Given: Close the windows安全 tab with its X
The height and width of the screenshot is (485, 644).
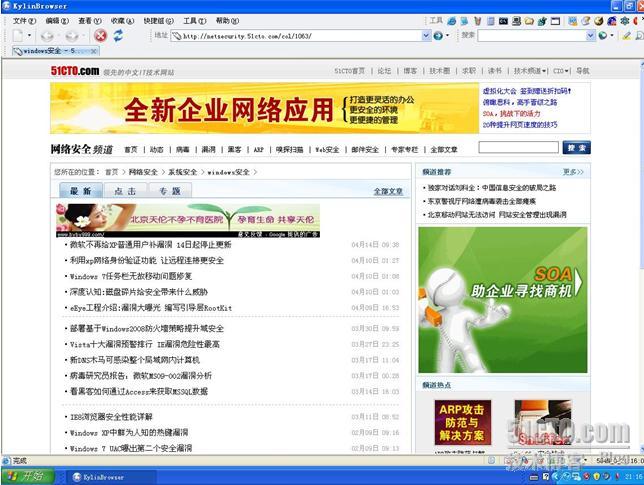Looking at the screenshot, I should pyautogui.click(x=94, y=51).
